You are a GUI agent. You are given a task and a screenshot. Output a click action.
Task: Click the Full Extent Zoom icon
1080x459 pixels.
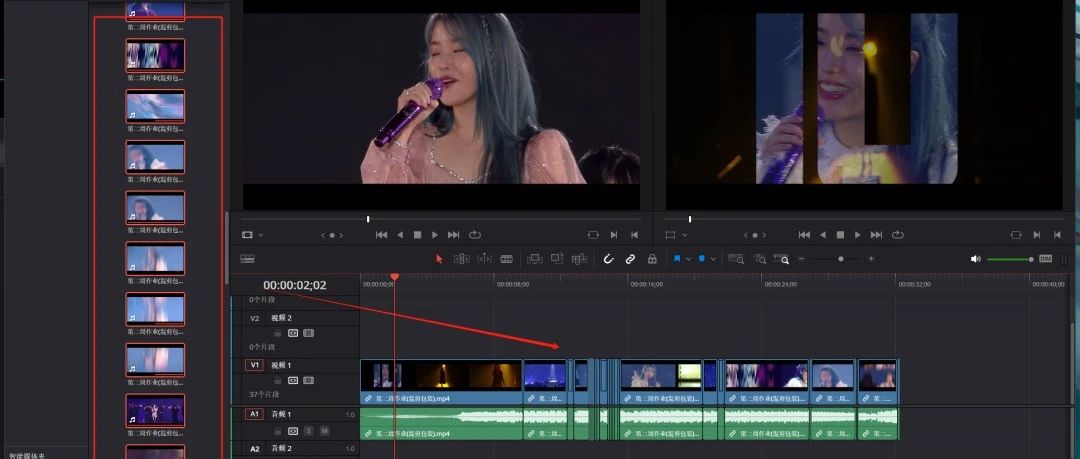tap(736, 259)
